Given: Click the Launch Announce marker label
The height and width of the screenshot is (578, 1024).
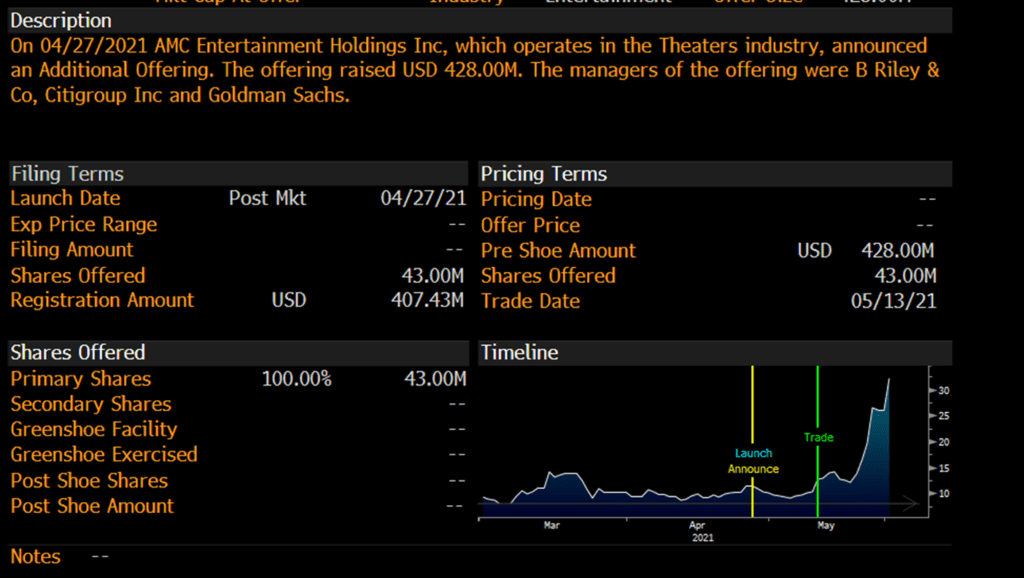Looking at the screenshot, I should click(753, 461).
